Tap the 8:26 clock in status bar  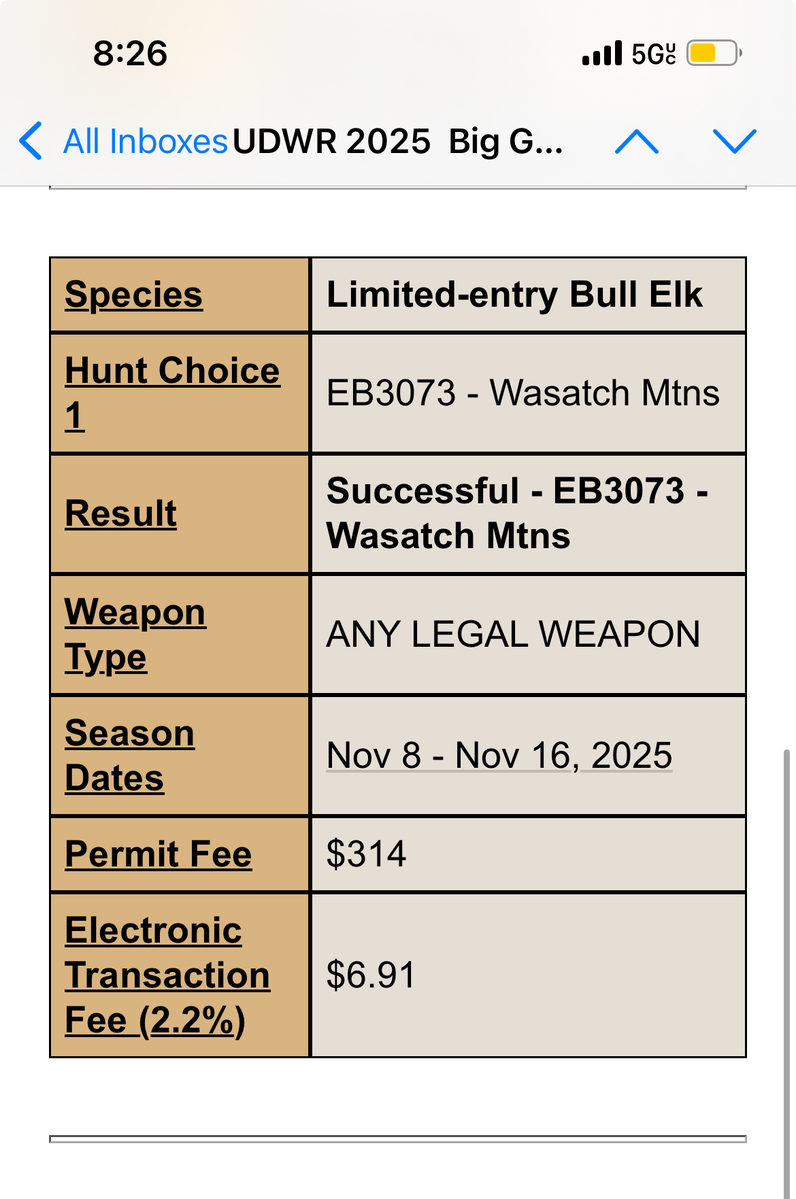click(x=130, y=54)
